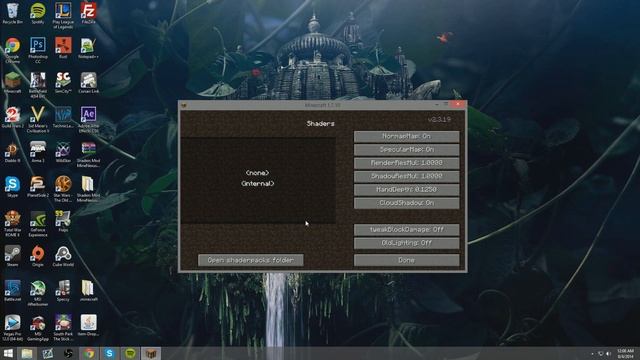This screenshot has width=640, height=360.
Task: Select the Battlefield desktop icon
Action: tap(38, 85)
